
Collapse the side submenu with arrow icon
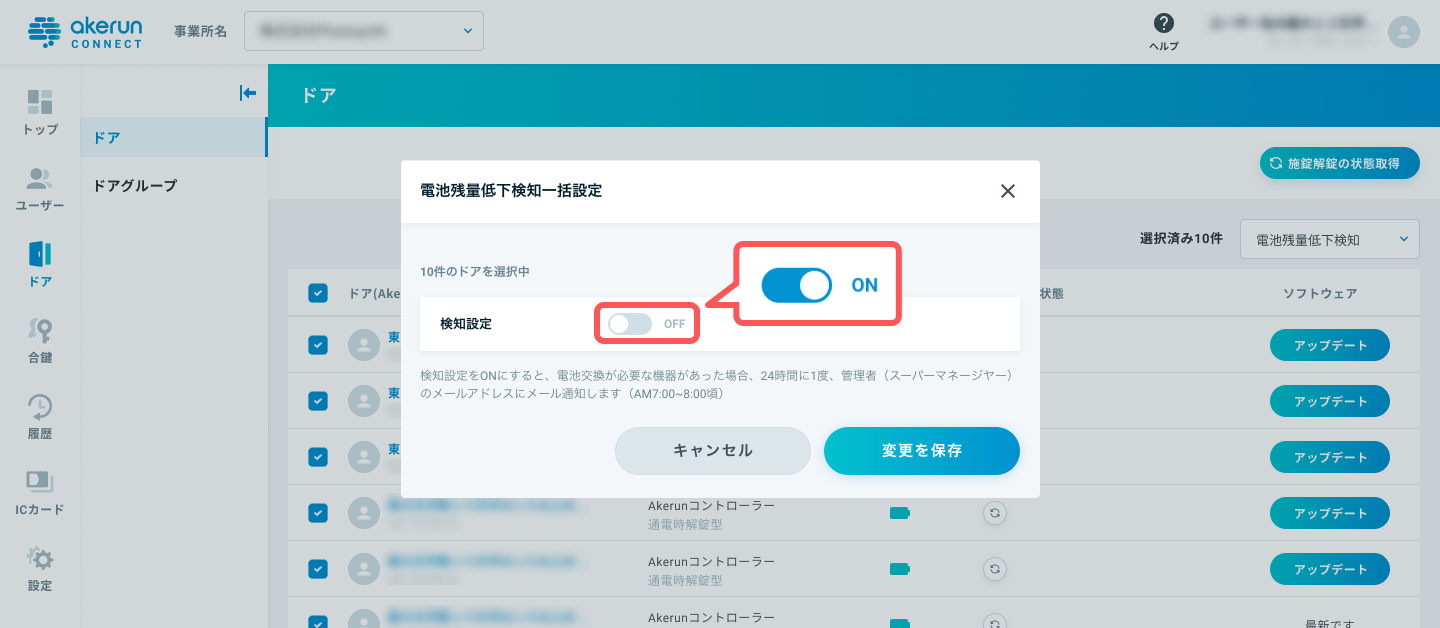click(248, 93)
